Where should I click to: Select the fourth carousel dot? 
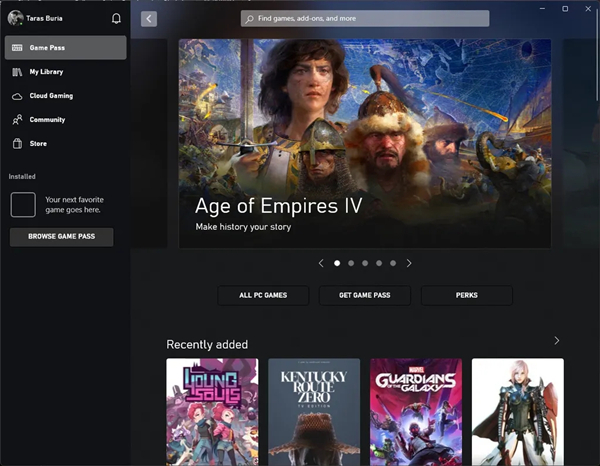click(x=379, y=263)
